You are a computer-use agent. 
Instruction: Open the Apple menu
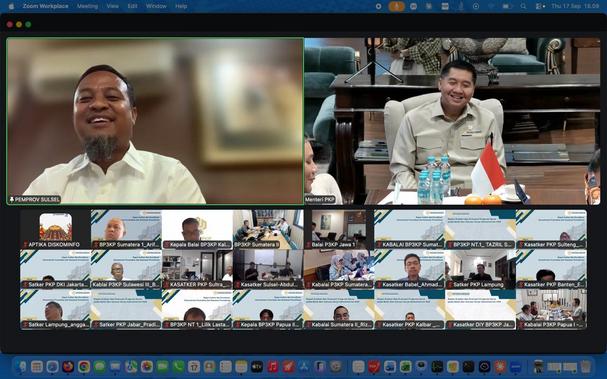(x=11, y=6)
